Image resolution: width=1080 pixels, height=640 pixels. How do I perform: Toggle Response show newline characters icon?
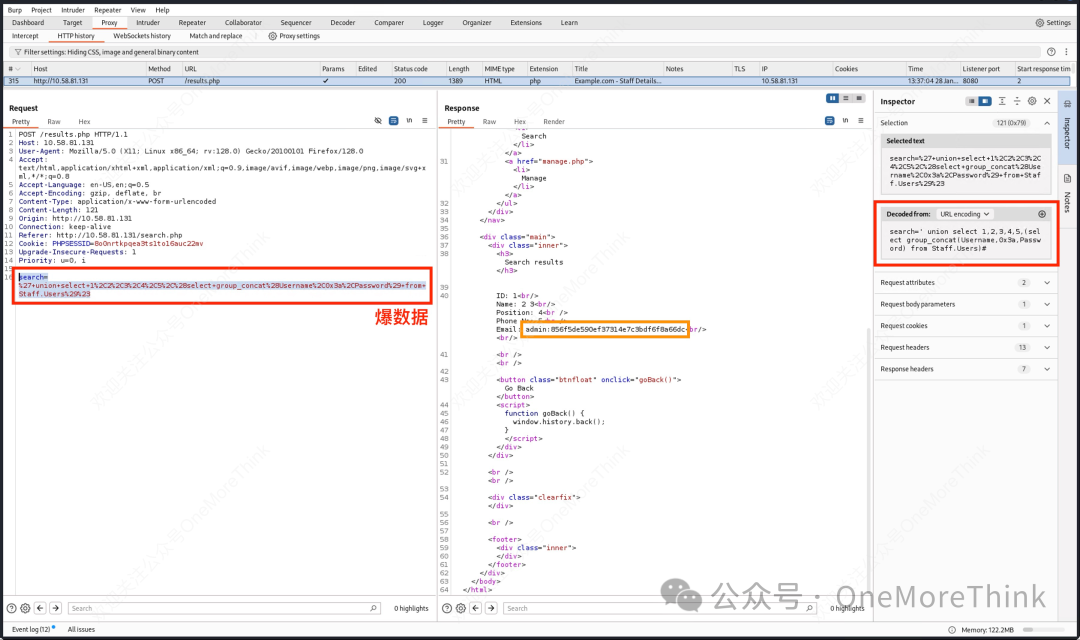[845, 121]
